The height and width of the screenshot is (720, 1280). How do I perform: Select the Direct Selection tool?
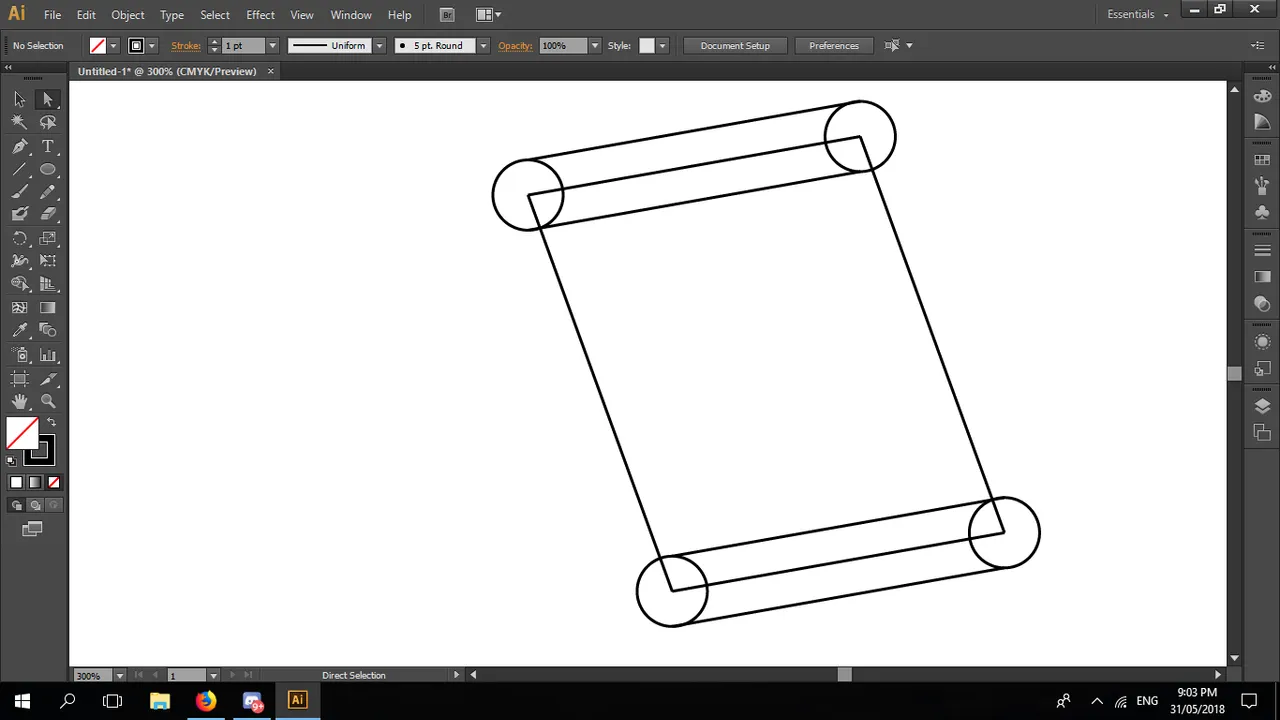tap(47, 99)
